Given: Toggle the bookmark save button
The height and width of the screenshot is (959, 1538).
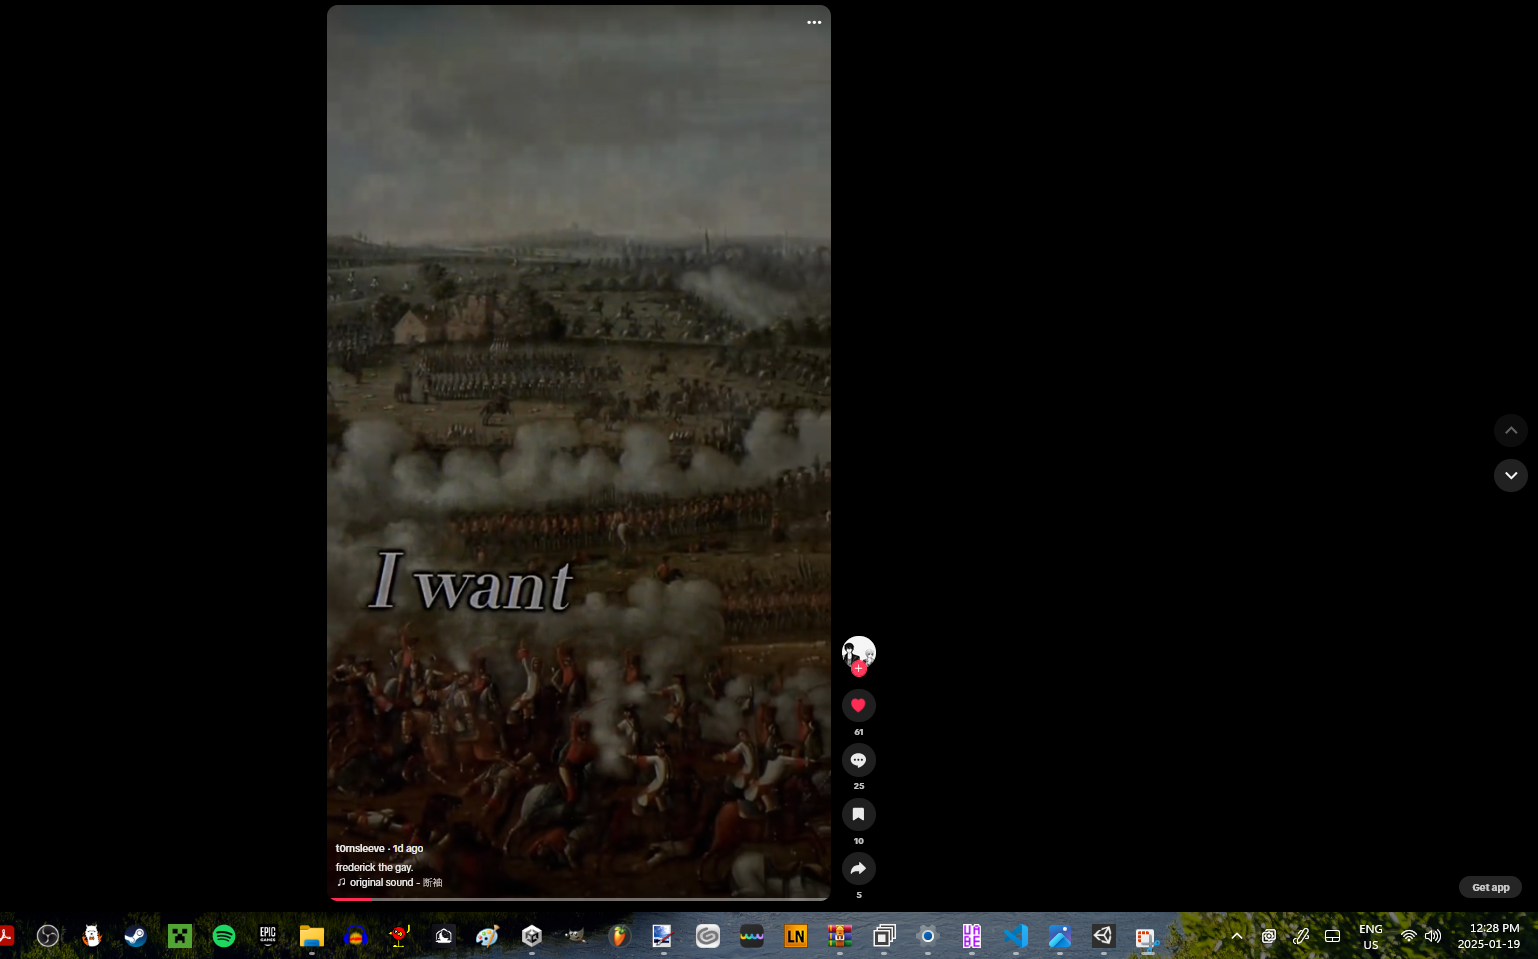Looking at the screenshot, I should click(858, 815).
